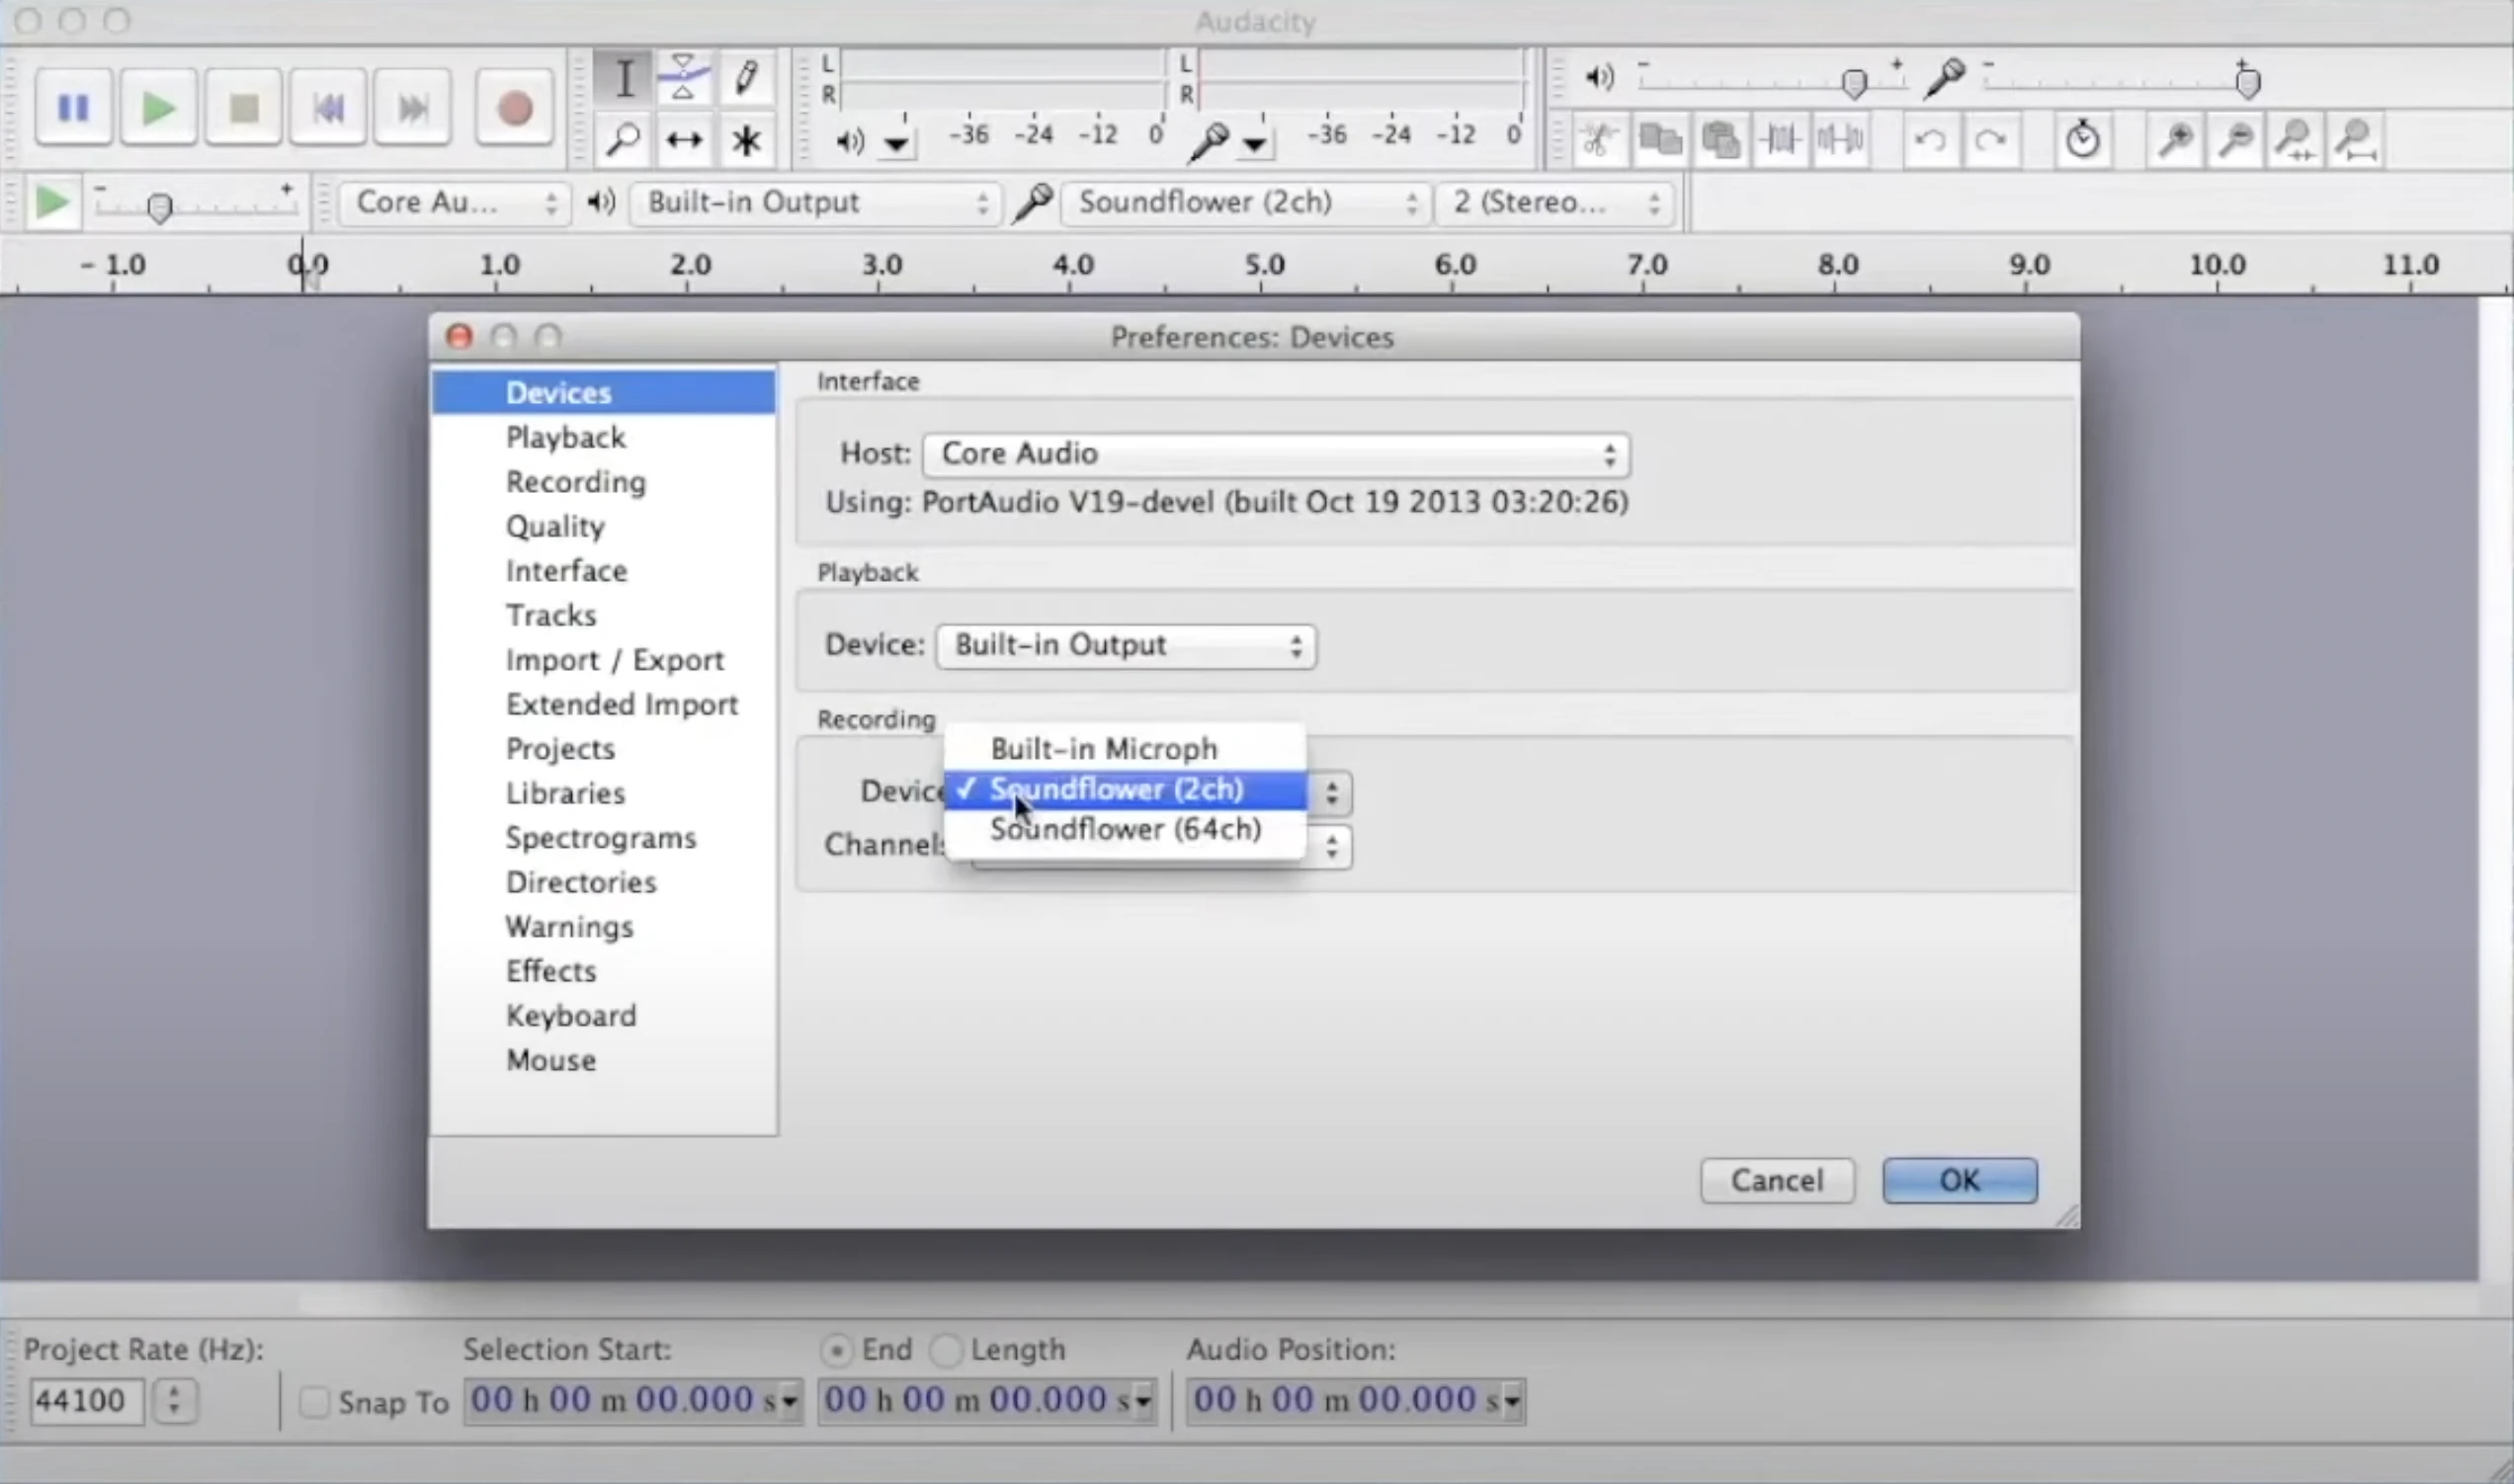Select the Zoom magnifier tool
Image resolution: width=2514 pixels, height=1484 pixels.
click(623, 140)
